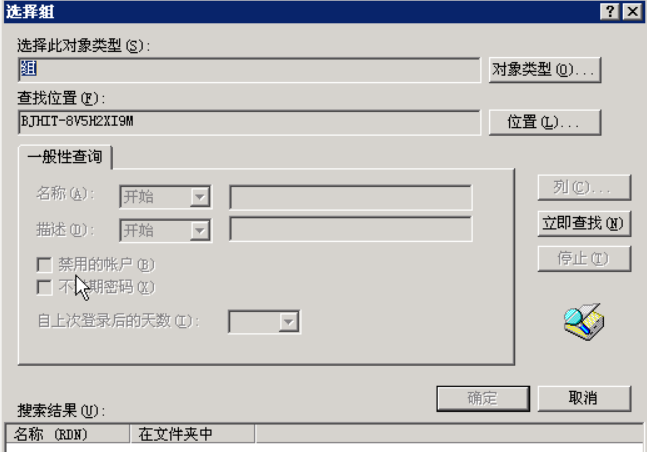Click the 停止 button
The width and height of the screenshot is (647, 452).
[x=584, y=259]
